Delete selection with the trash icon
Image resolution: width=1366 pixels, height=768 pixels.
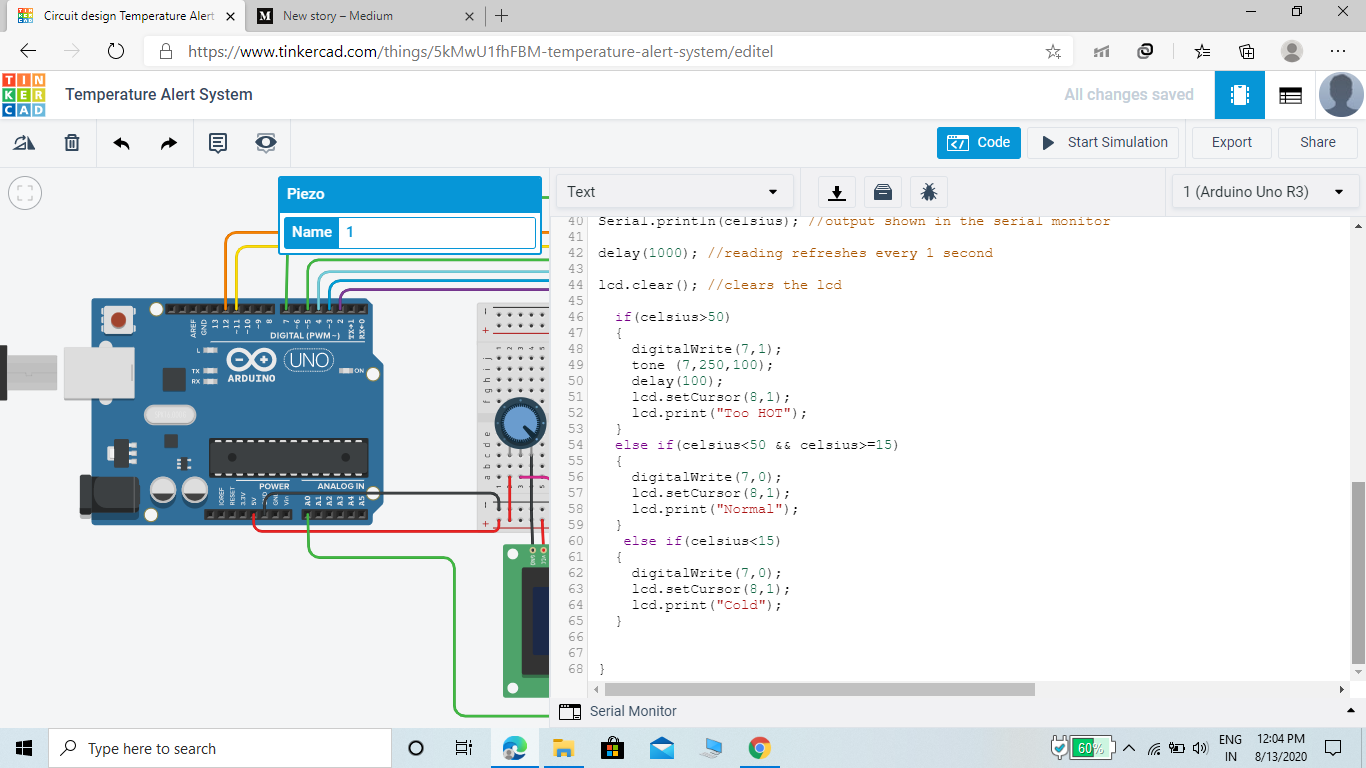[x=72, y=143]
